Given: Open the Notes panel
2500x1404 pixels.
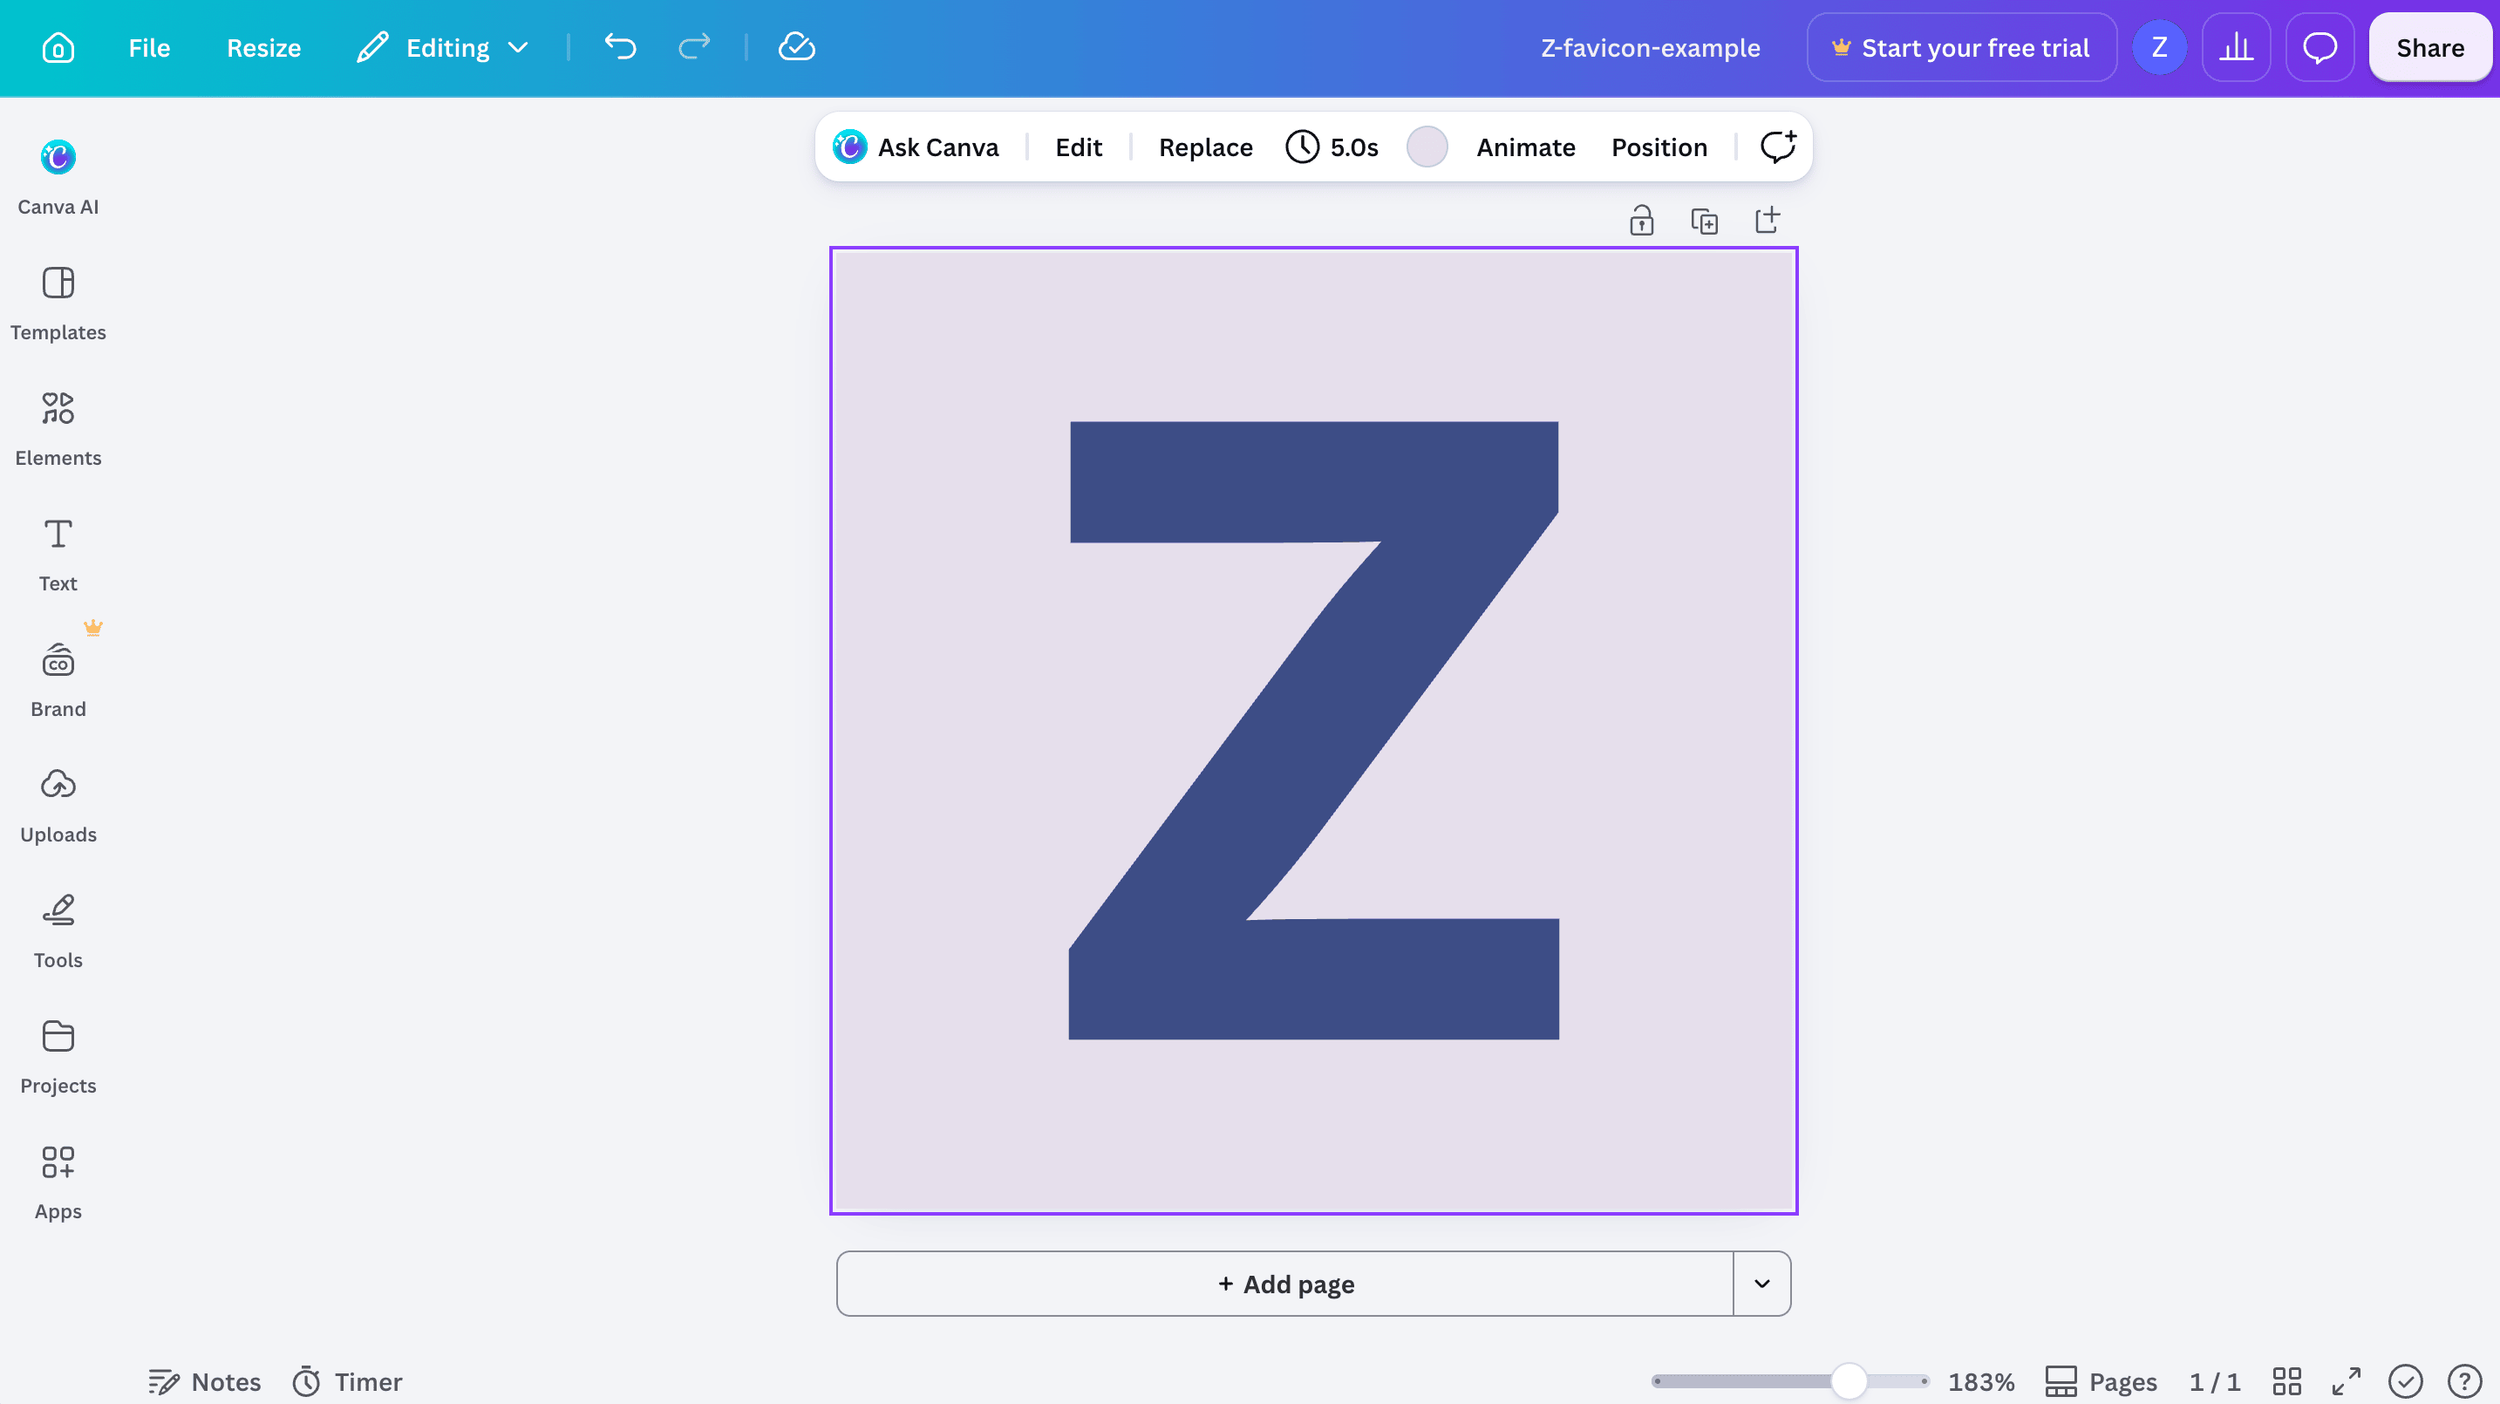Looking at the screenshot, I should pyautogui.click(x=204, y=1382).
